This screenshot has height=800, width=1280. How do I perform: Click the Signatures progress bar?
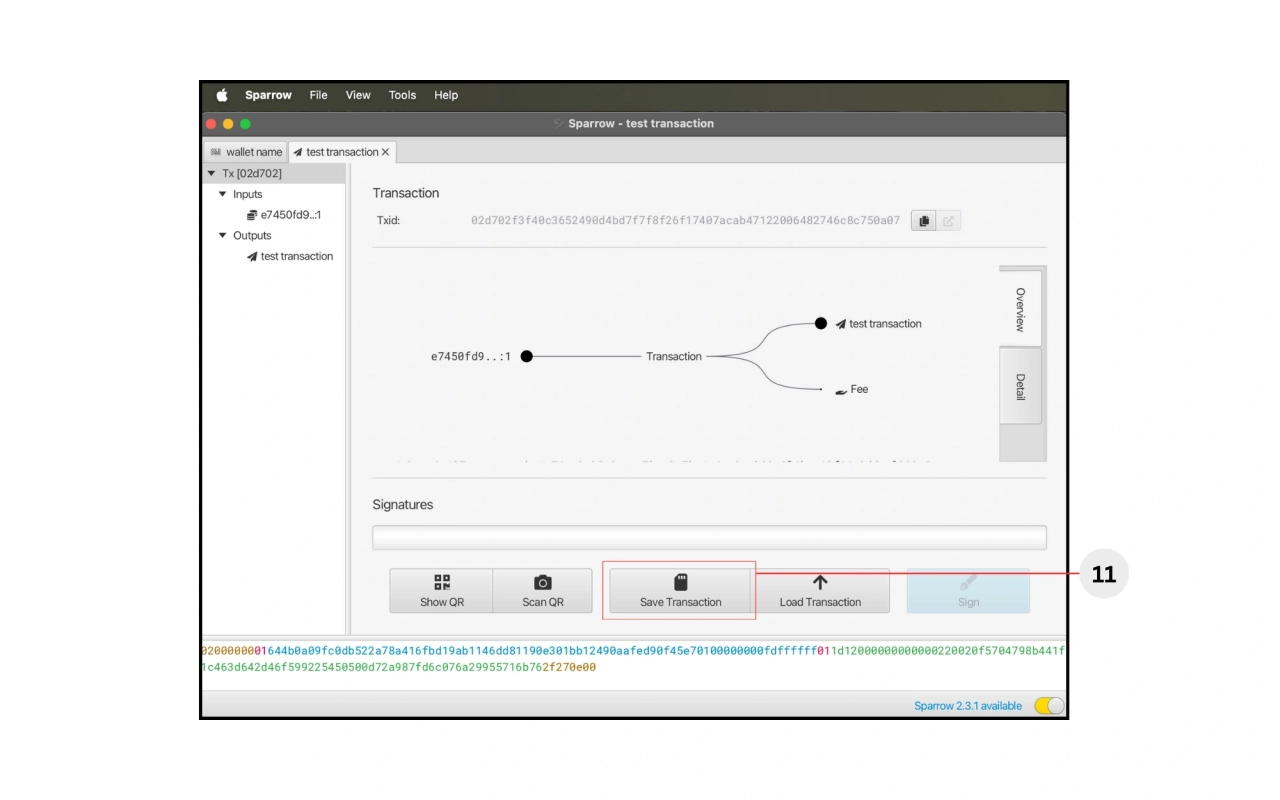click(x=709, y=537)
